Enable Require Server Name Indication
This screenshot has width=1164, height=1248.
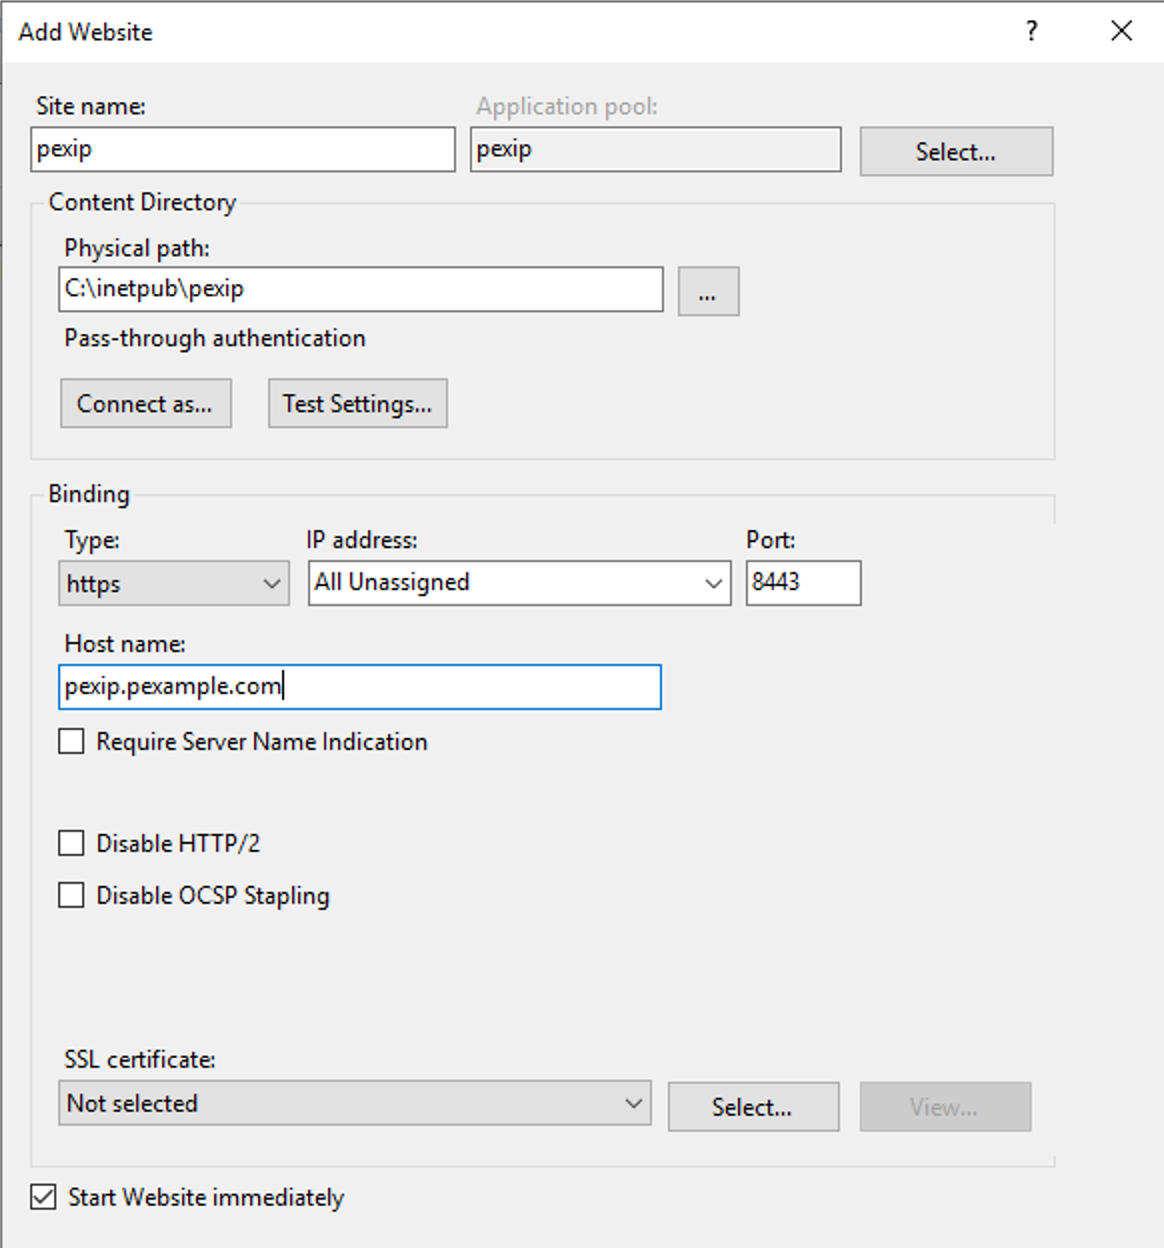pyautogui.click(x=71, y=742)
